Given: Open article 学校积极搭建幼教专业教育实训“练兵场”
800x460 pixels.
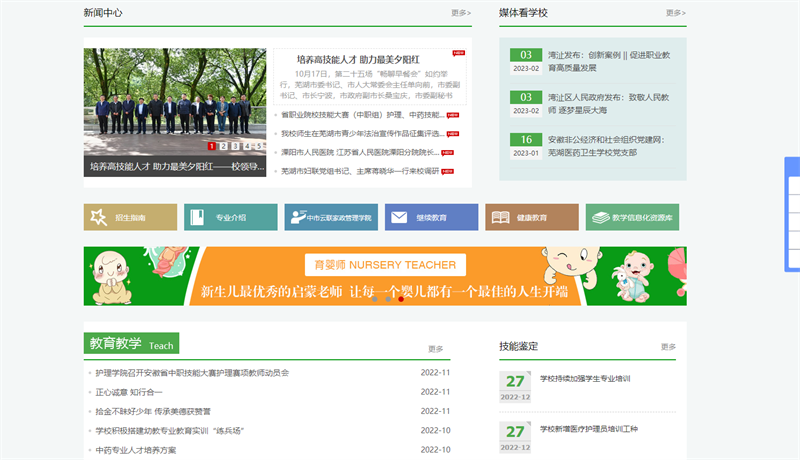Looking at the screenshot, I should click(x=169, y=431).
